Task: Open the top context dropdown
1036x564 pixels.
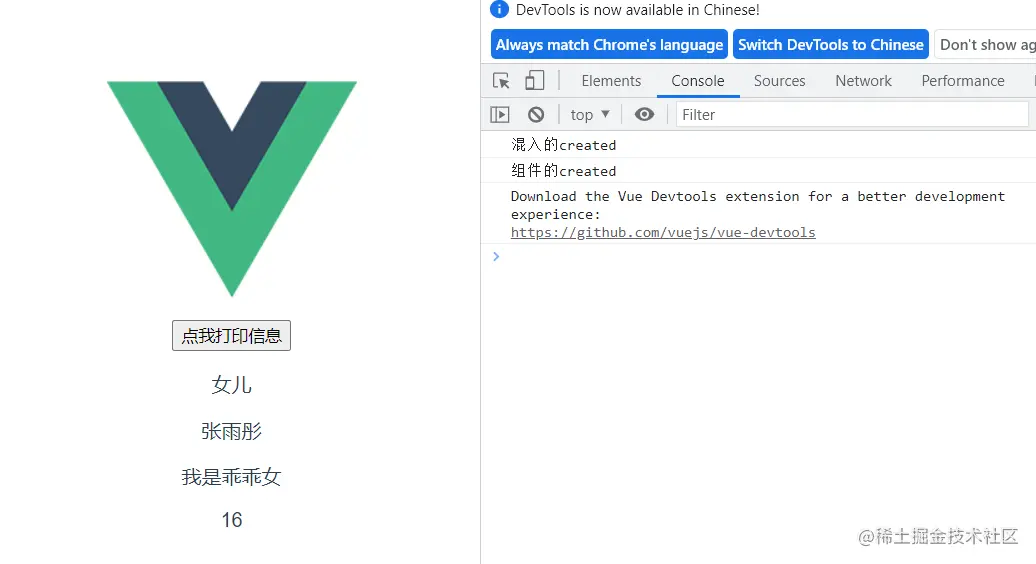Action: pos(590,115)
